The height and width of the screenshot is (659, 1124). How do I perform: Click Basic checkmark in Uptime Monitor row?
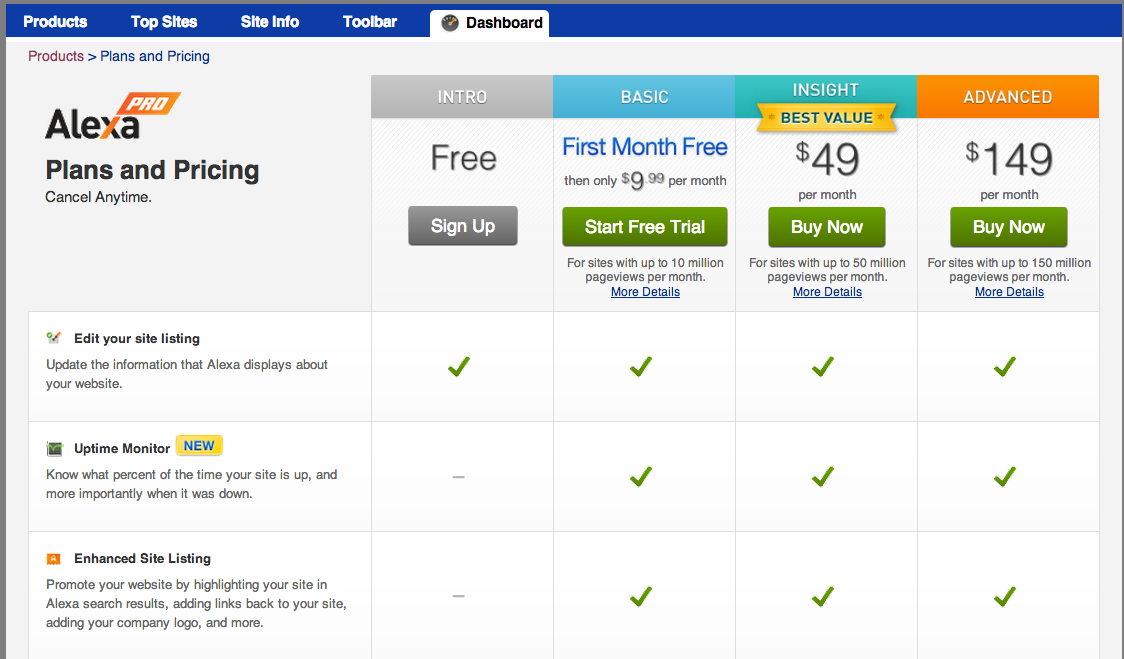pos(641,476)
